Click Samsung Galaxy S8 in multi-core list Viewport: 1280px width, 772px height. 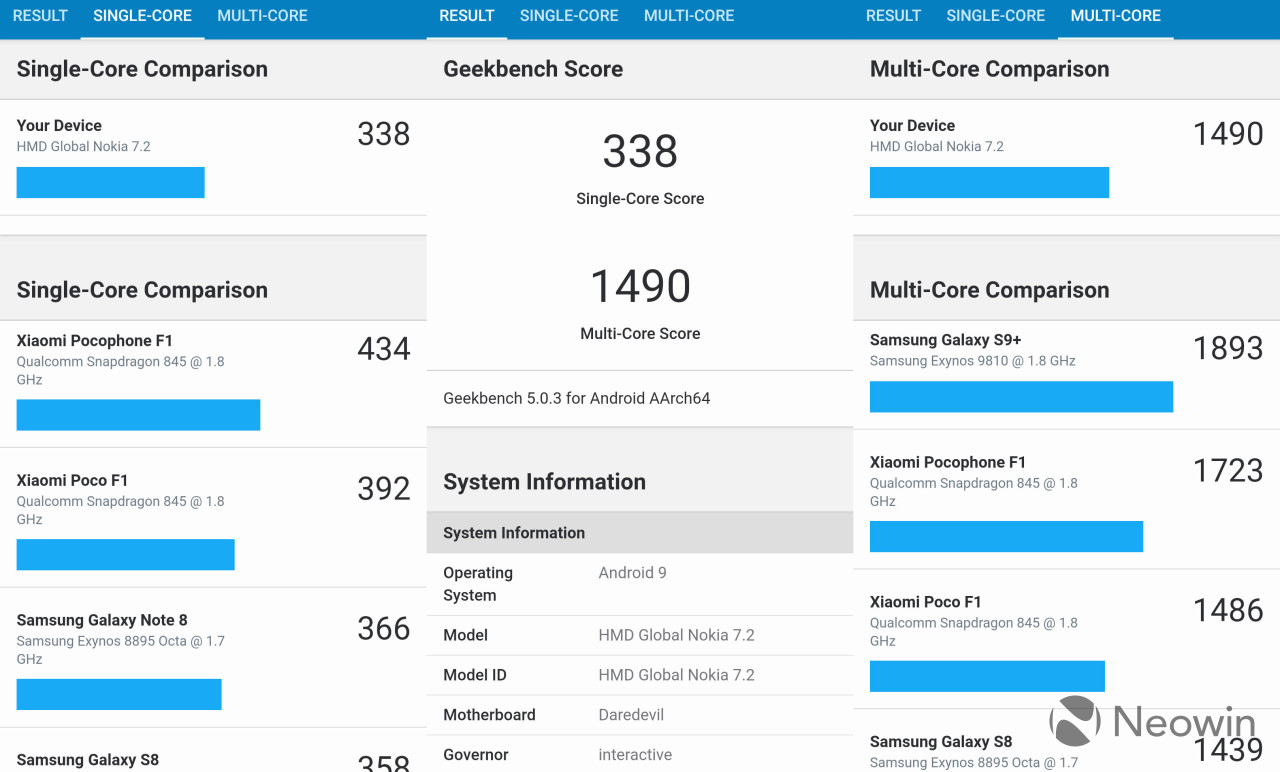[941, 742]
